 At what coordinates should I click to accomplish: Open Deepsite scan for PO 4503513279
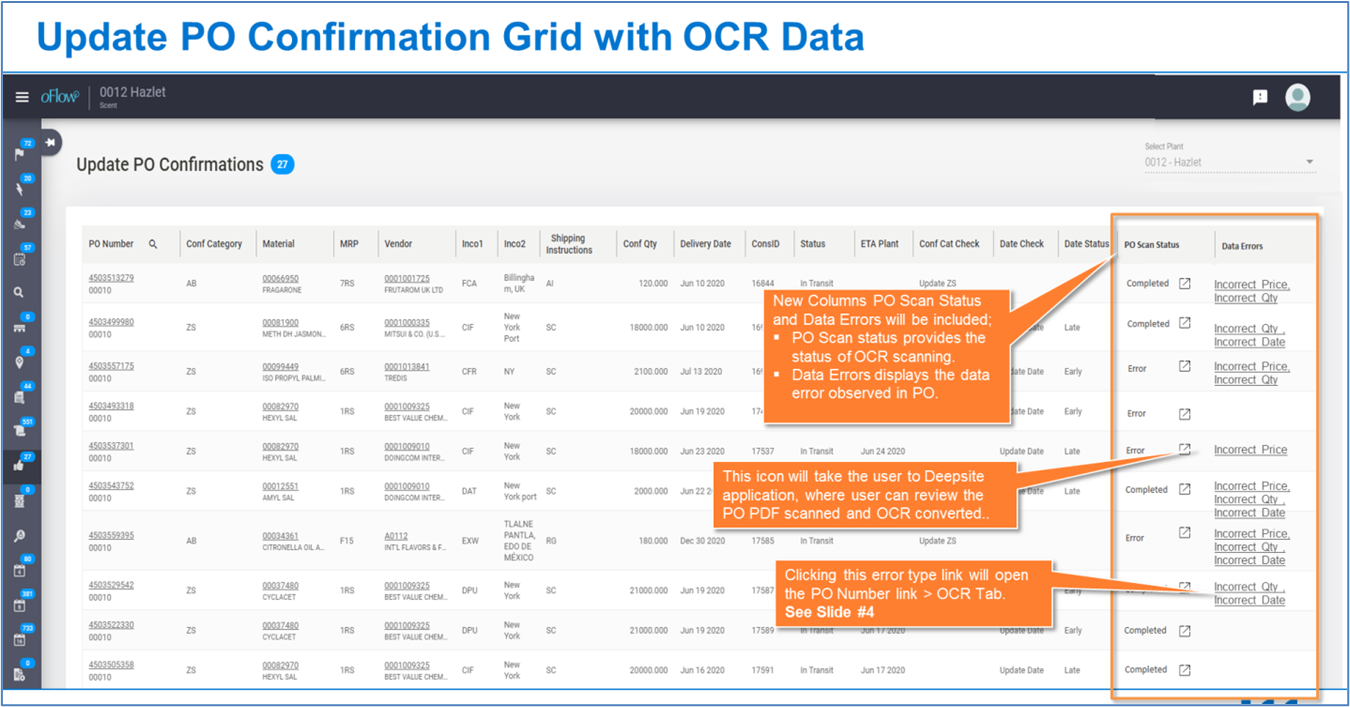[x=1184, y=284]
